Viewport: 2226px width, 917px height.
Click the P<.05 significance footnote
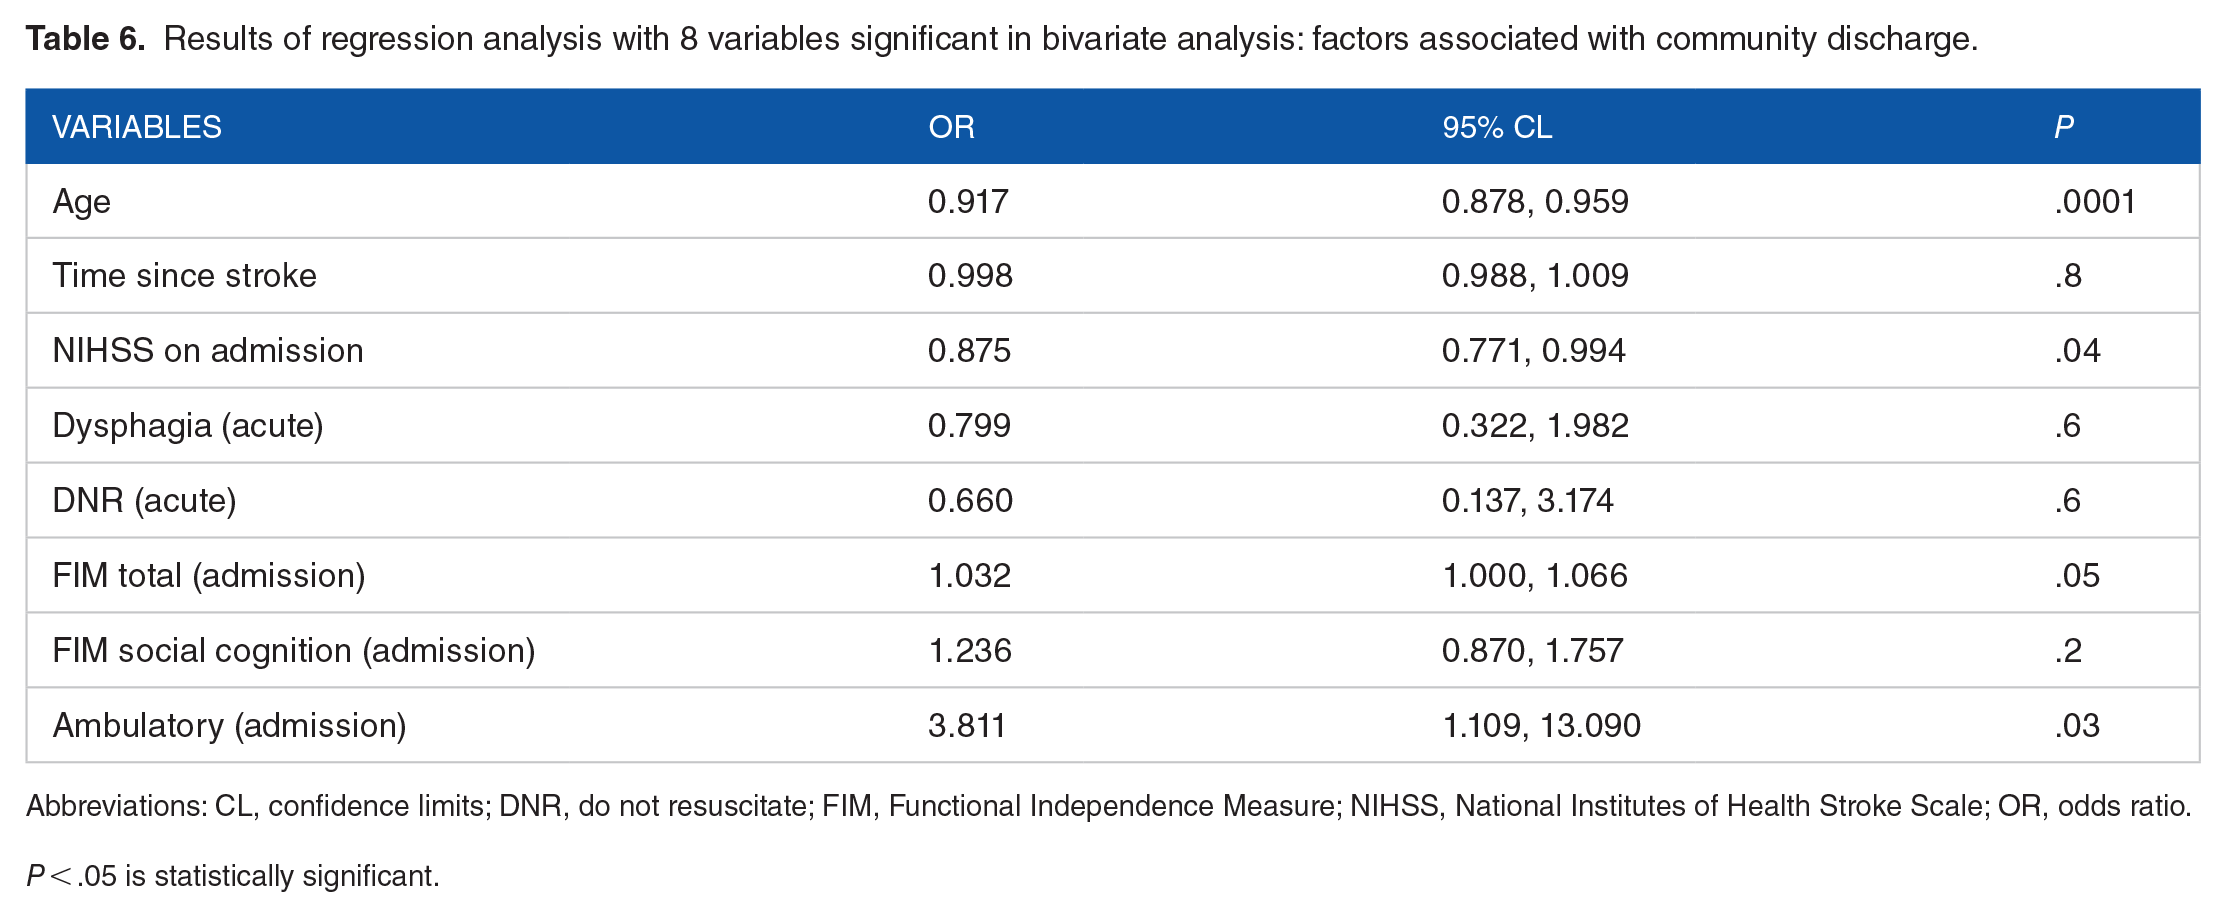[x=233, y=876]
